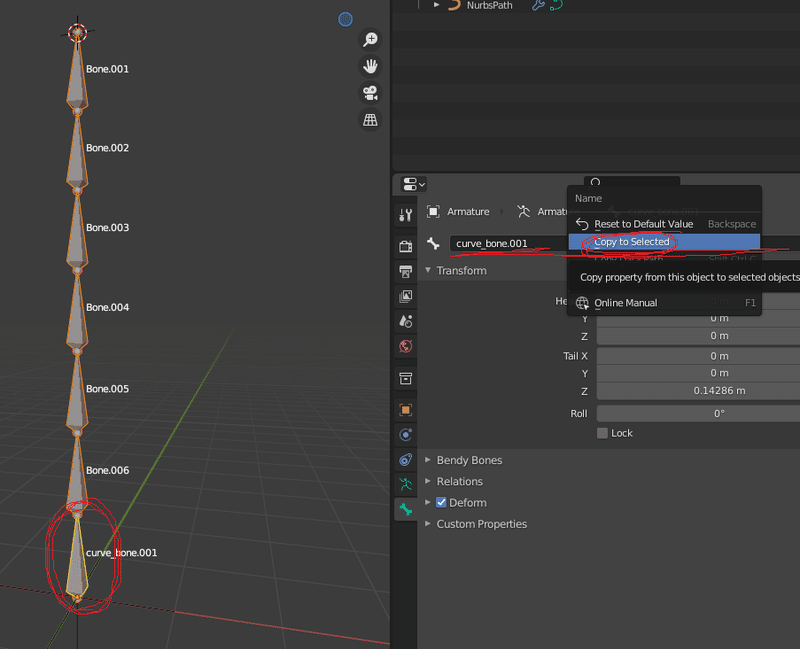Expand the Relations panel
Screen dimensions: 800x649
point(428,481)
